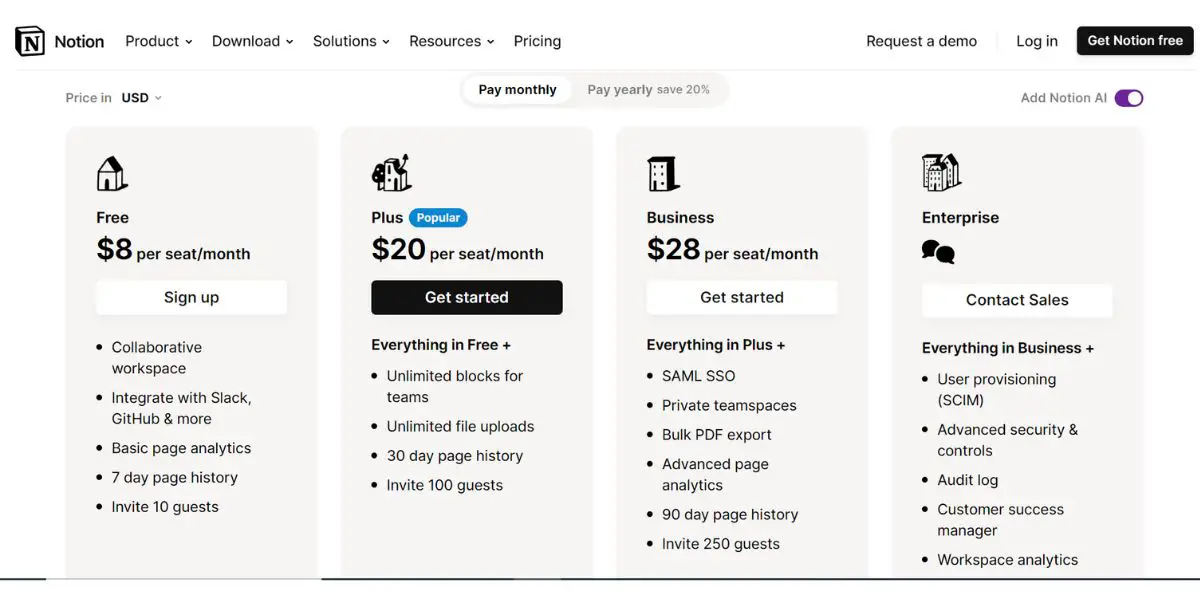Click the Enterprise plan buildings icon
The width and height of the screenshot is (1200, 600).
pos(941,172)
